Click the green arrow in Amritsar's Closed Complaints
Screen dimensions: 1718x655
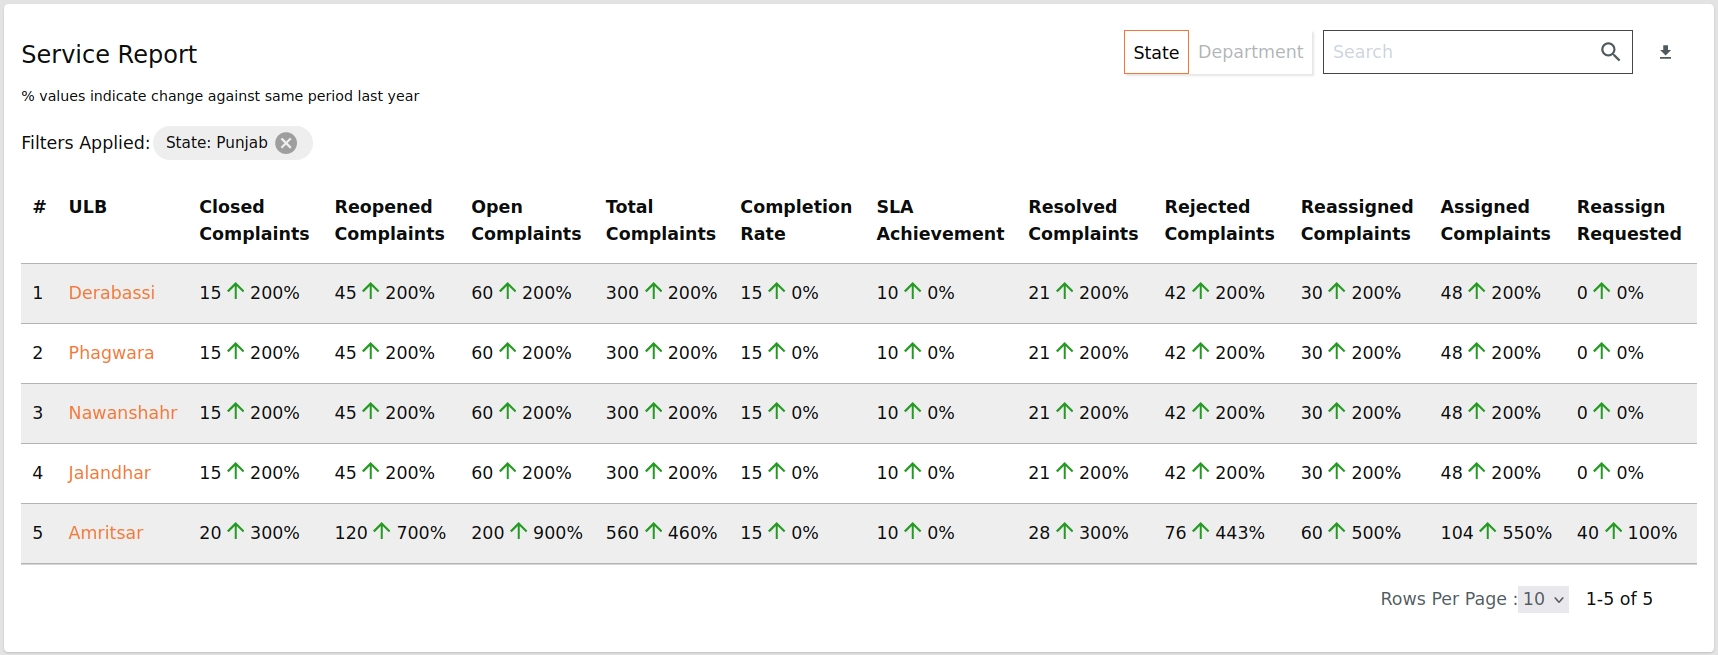[236, 531]
